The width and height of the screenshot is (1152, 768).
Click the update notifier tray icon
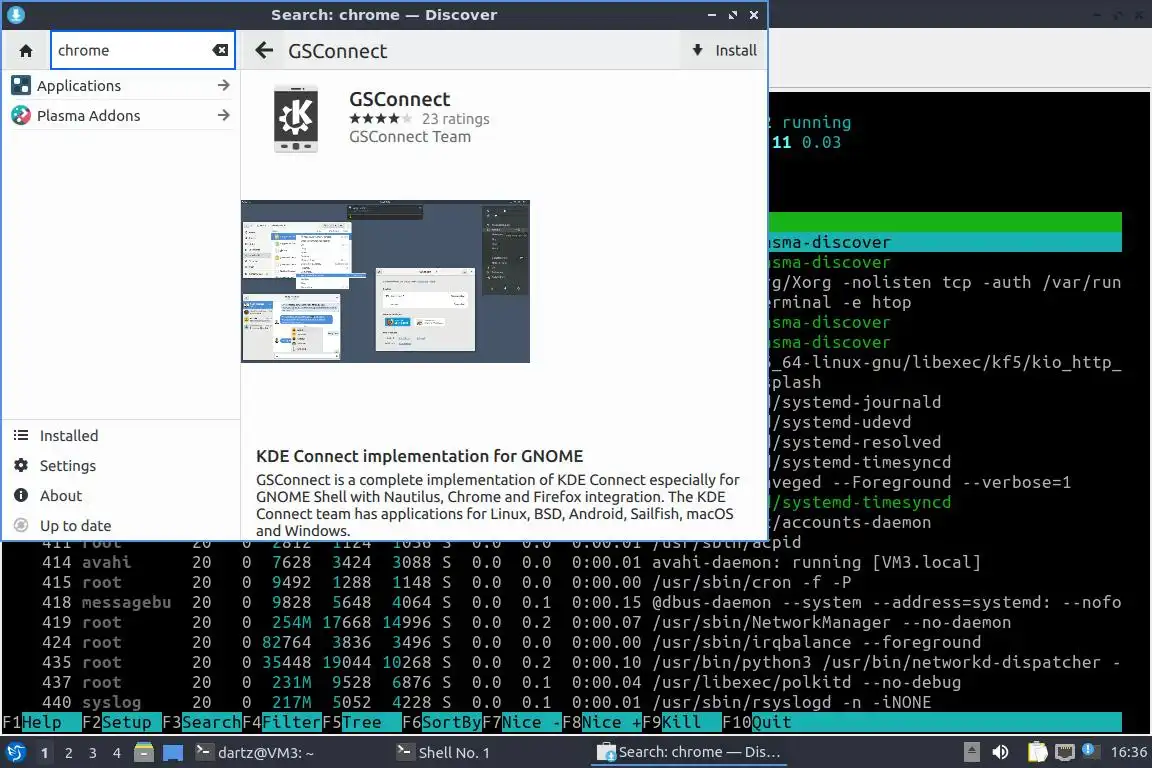coord(1089,750)
